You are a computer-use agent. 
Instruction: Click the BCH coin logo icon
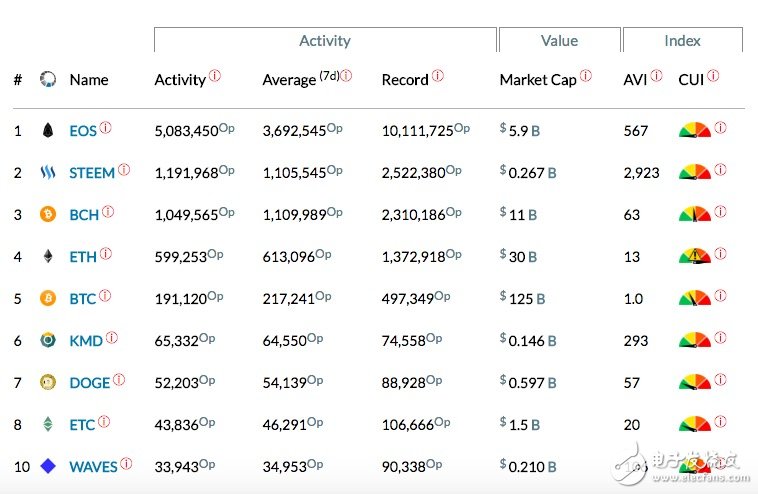coord(48,214)
